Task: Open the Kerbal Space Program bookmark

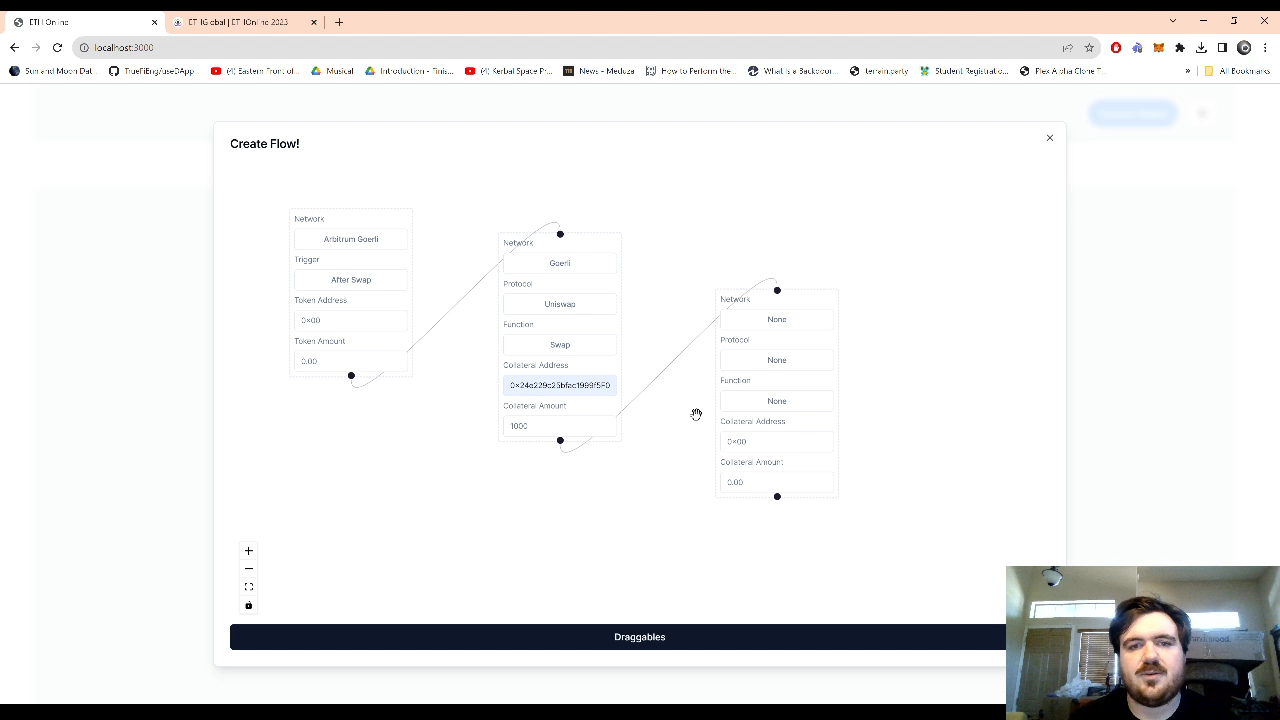Action: click(509, 71)
